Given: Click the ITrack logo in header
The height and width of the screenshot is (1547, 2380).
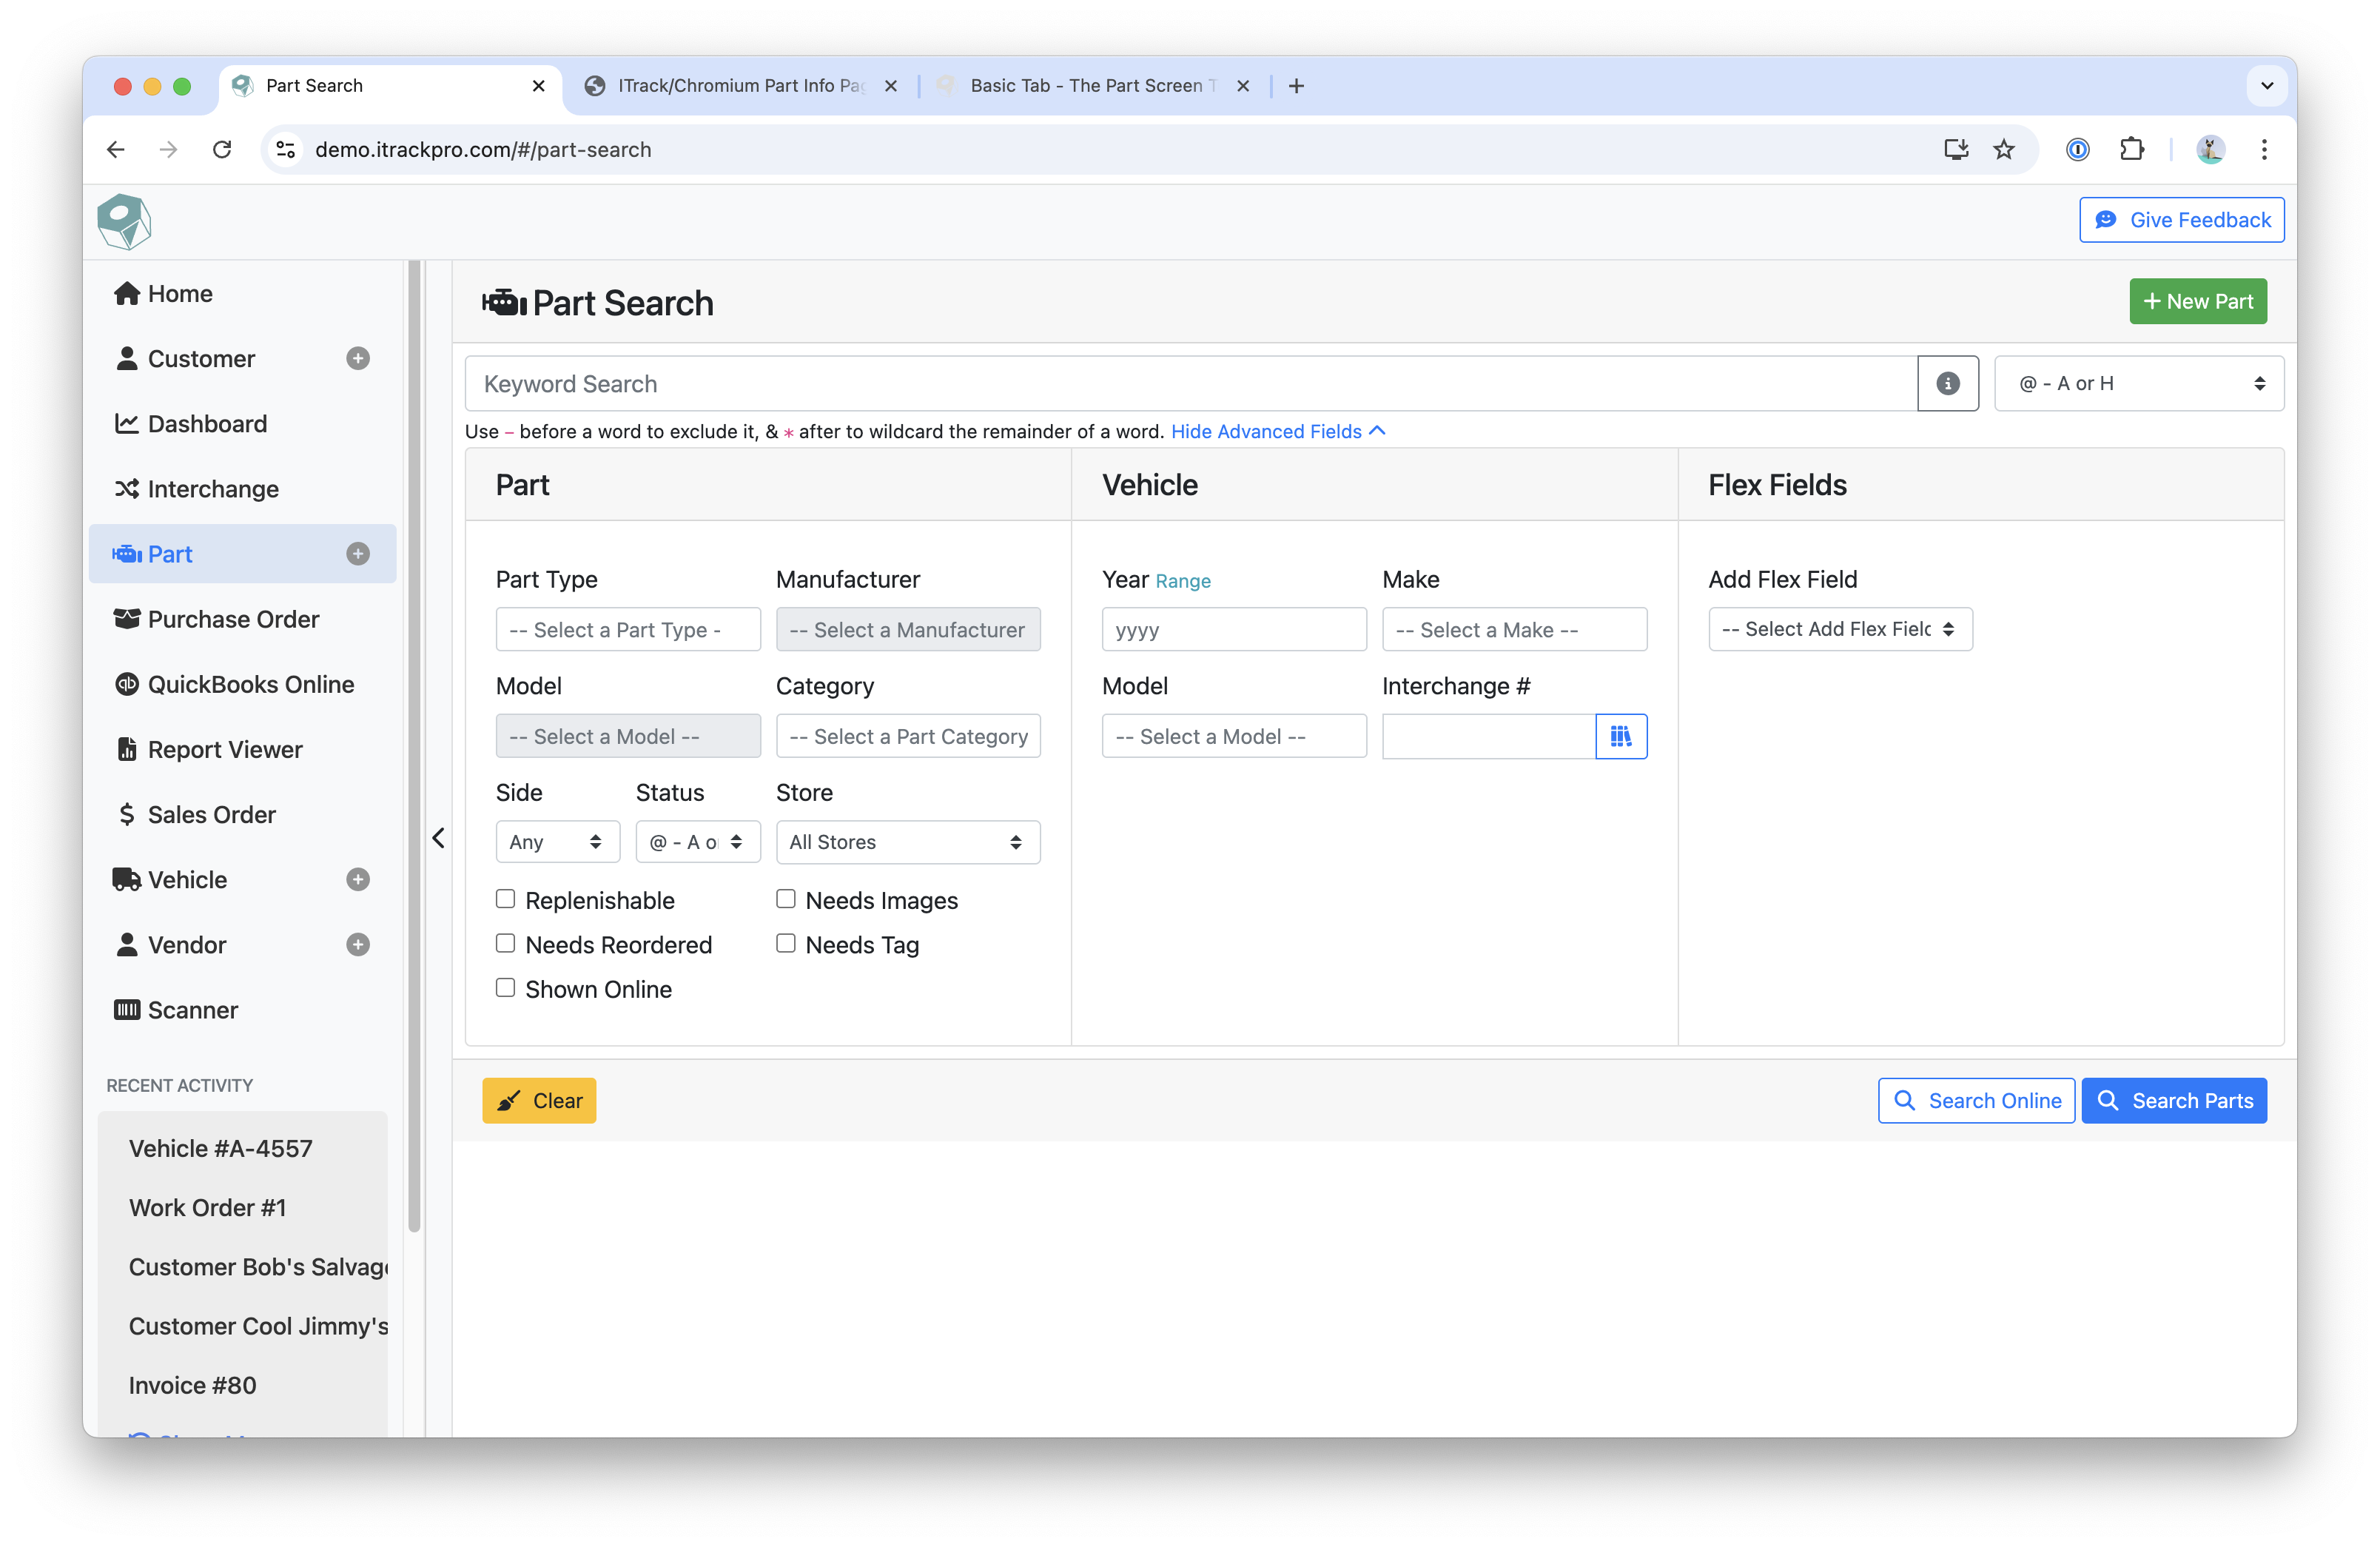Looking at the screenshot, I should click(x=124, y=221).
